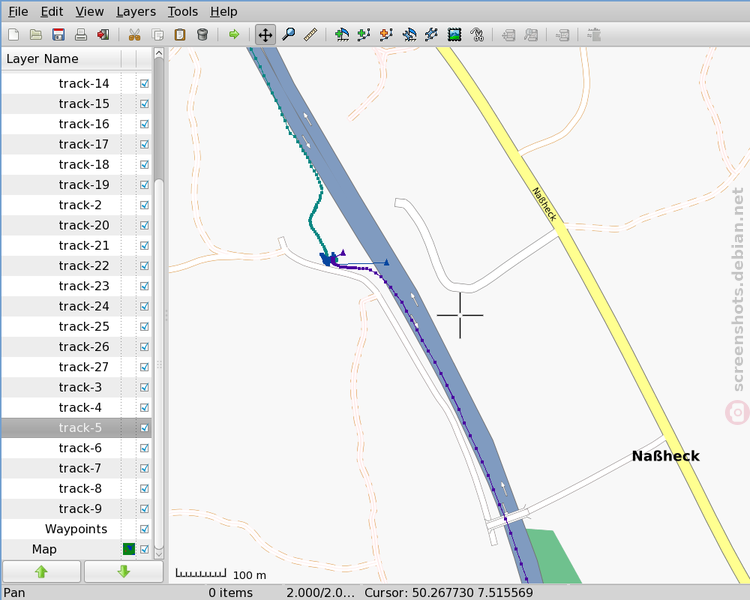
Task: Click the bold Naßheck place label
Action: pos(665,456)
